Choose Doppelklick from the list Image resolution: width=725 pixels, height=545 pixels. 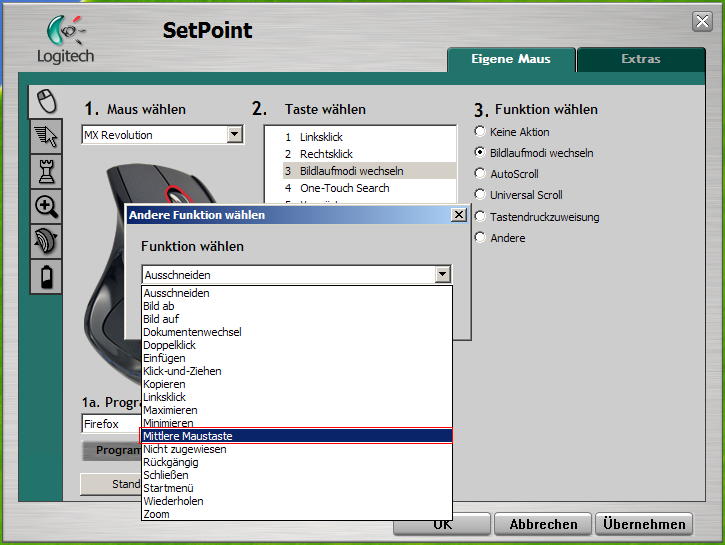coord(297,345)
